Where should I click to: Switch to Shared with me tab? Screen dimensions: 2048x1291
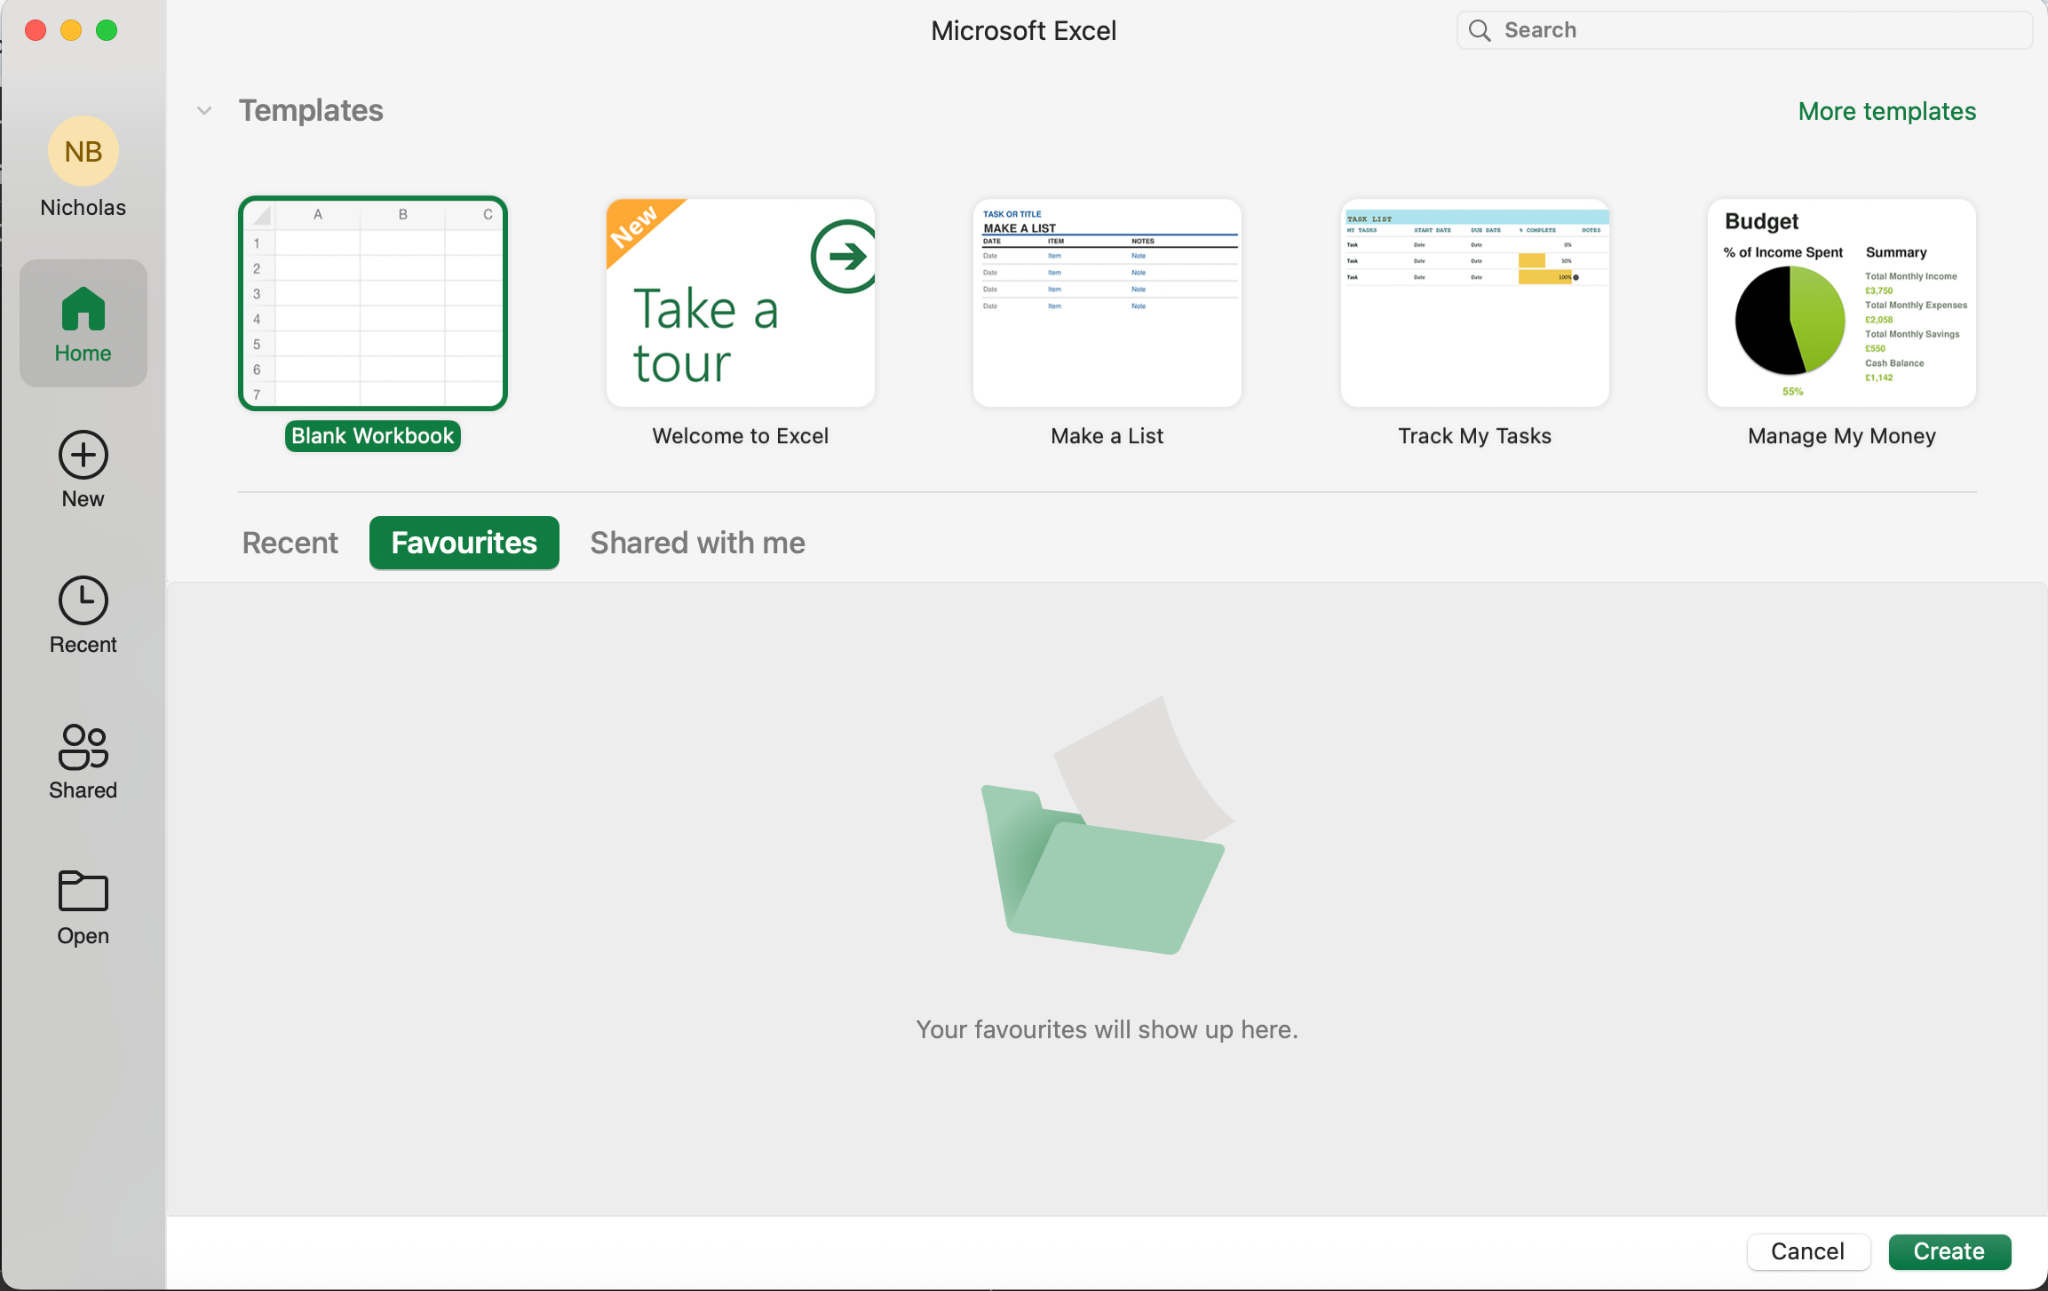(697, 543)
